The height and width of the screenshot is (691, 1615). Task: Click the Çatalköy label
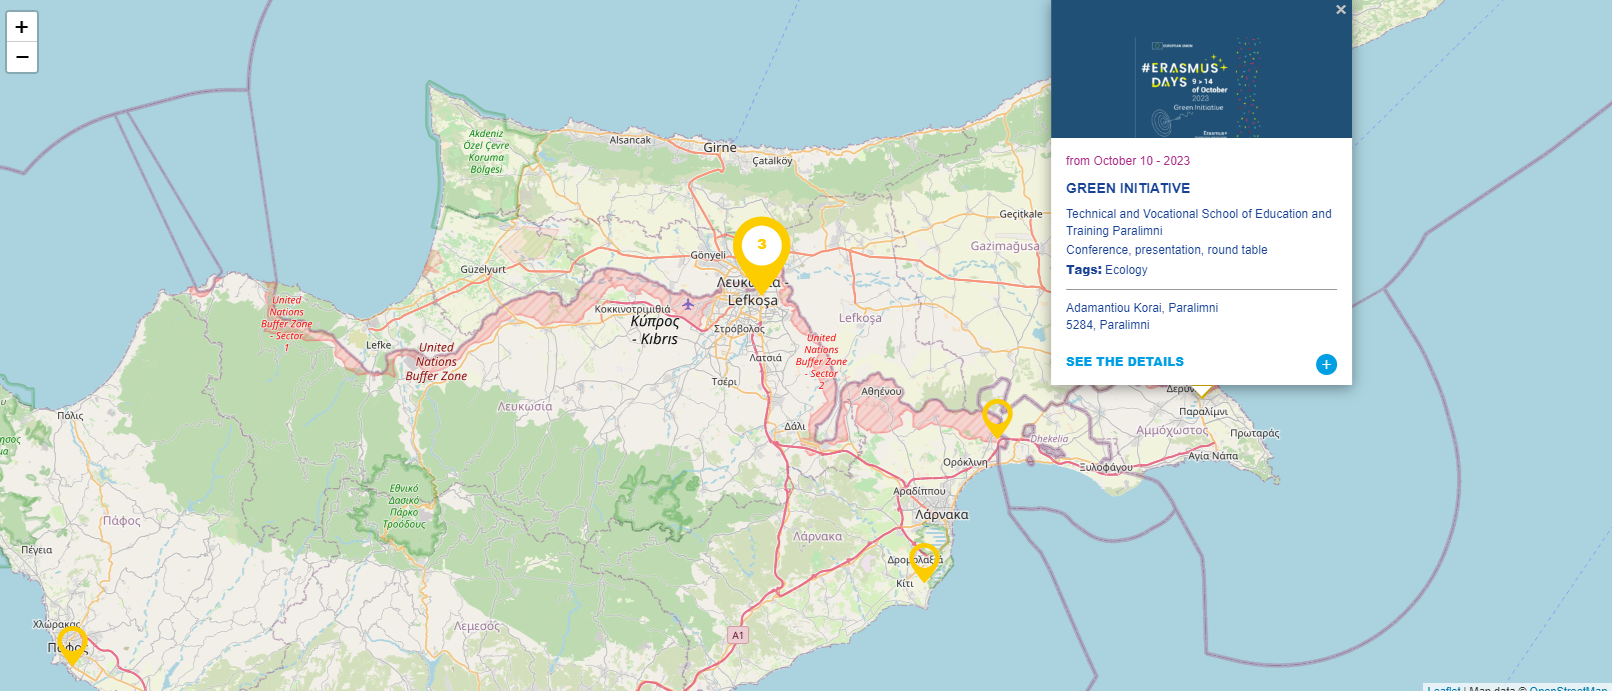[x=772, y=161]
